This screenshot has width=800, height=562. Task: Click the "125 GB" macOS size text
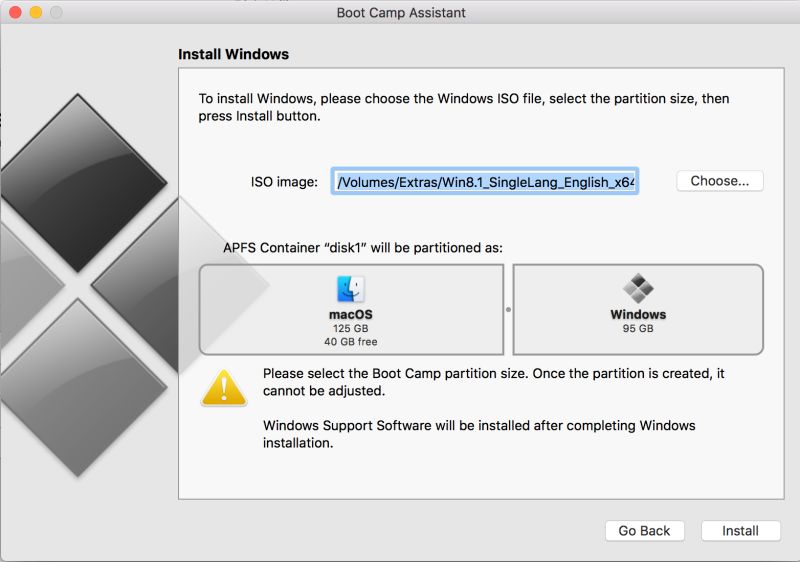pos(351,328)
